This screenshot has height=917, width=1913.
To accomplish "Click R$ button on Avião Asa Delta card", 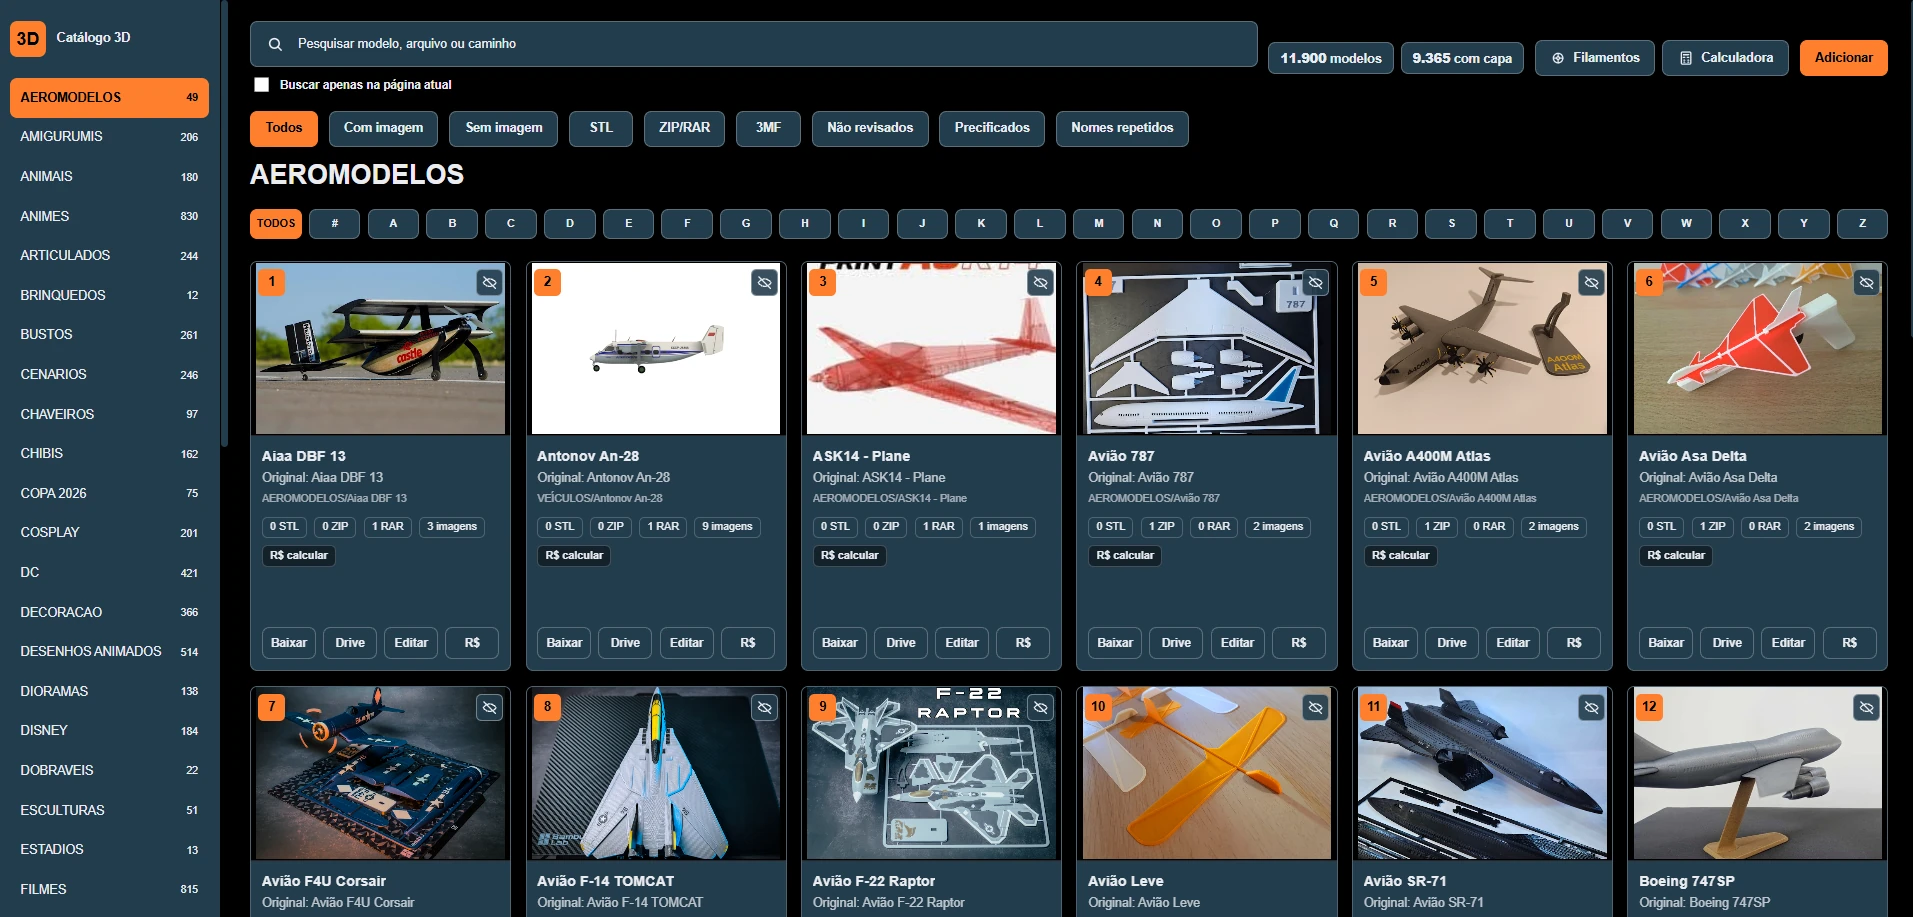I will pyautogui.click(x=1849, y=643).
